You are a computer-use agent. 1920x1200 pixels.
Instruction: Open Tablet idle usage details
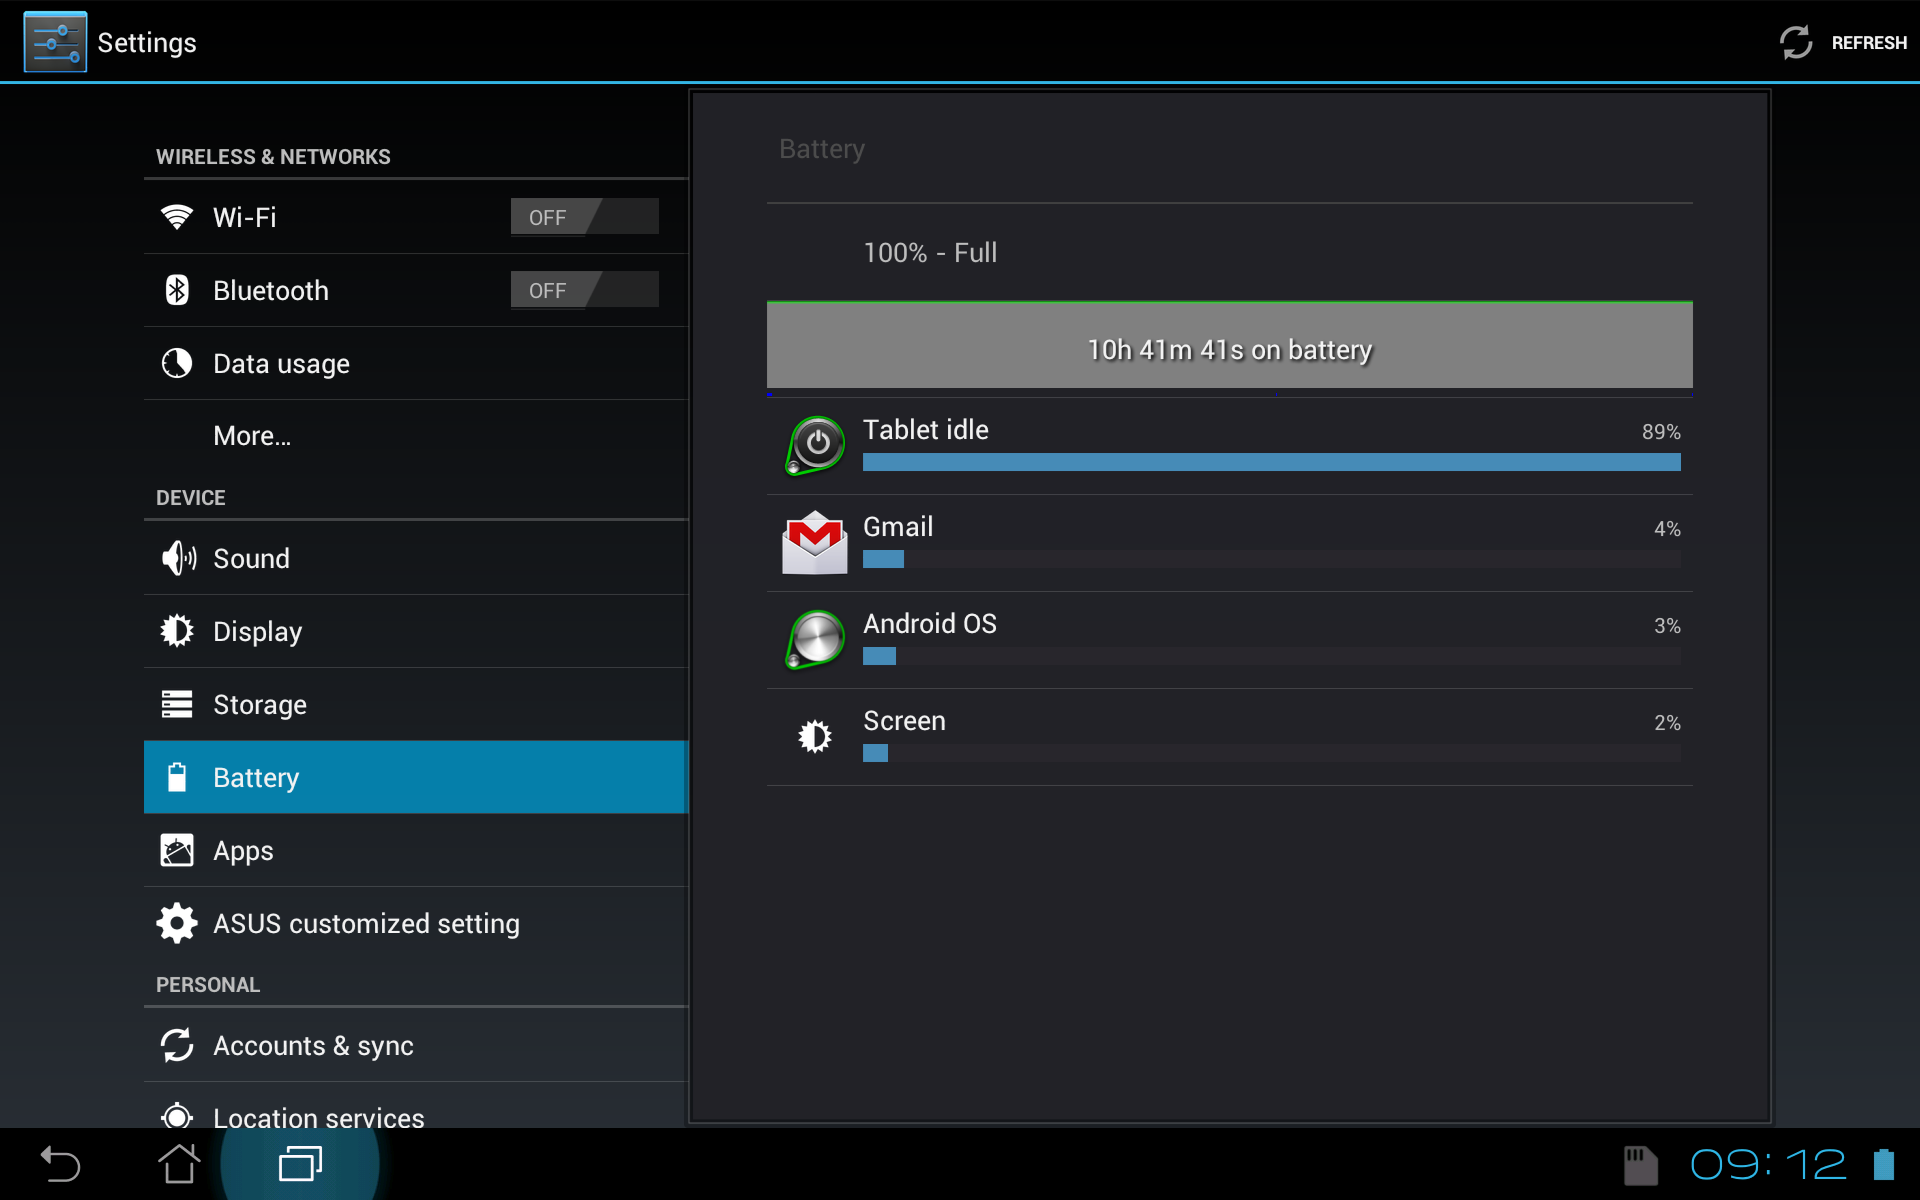tap(1229, 446)
